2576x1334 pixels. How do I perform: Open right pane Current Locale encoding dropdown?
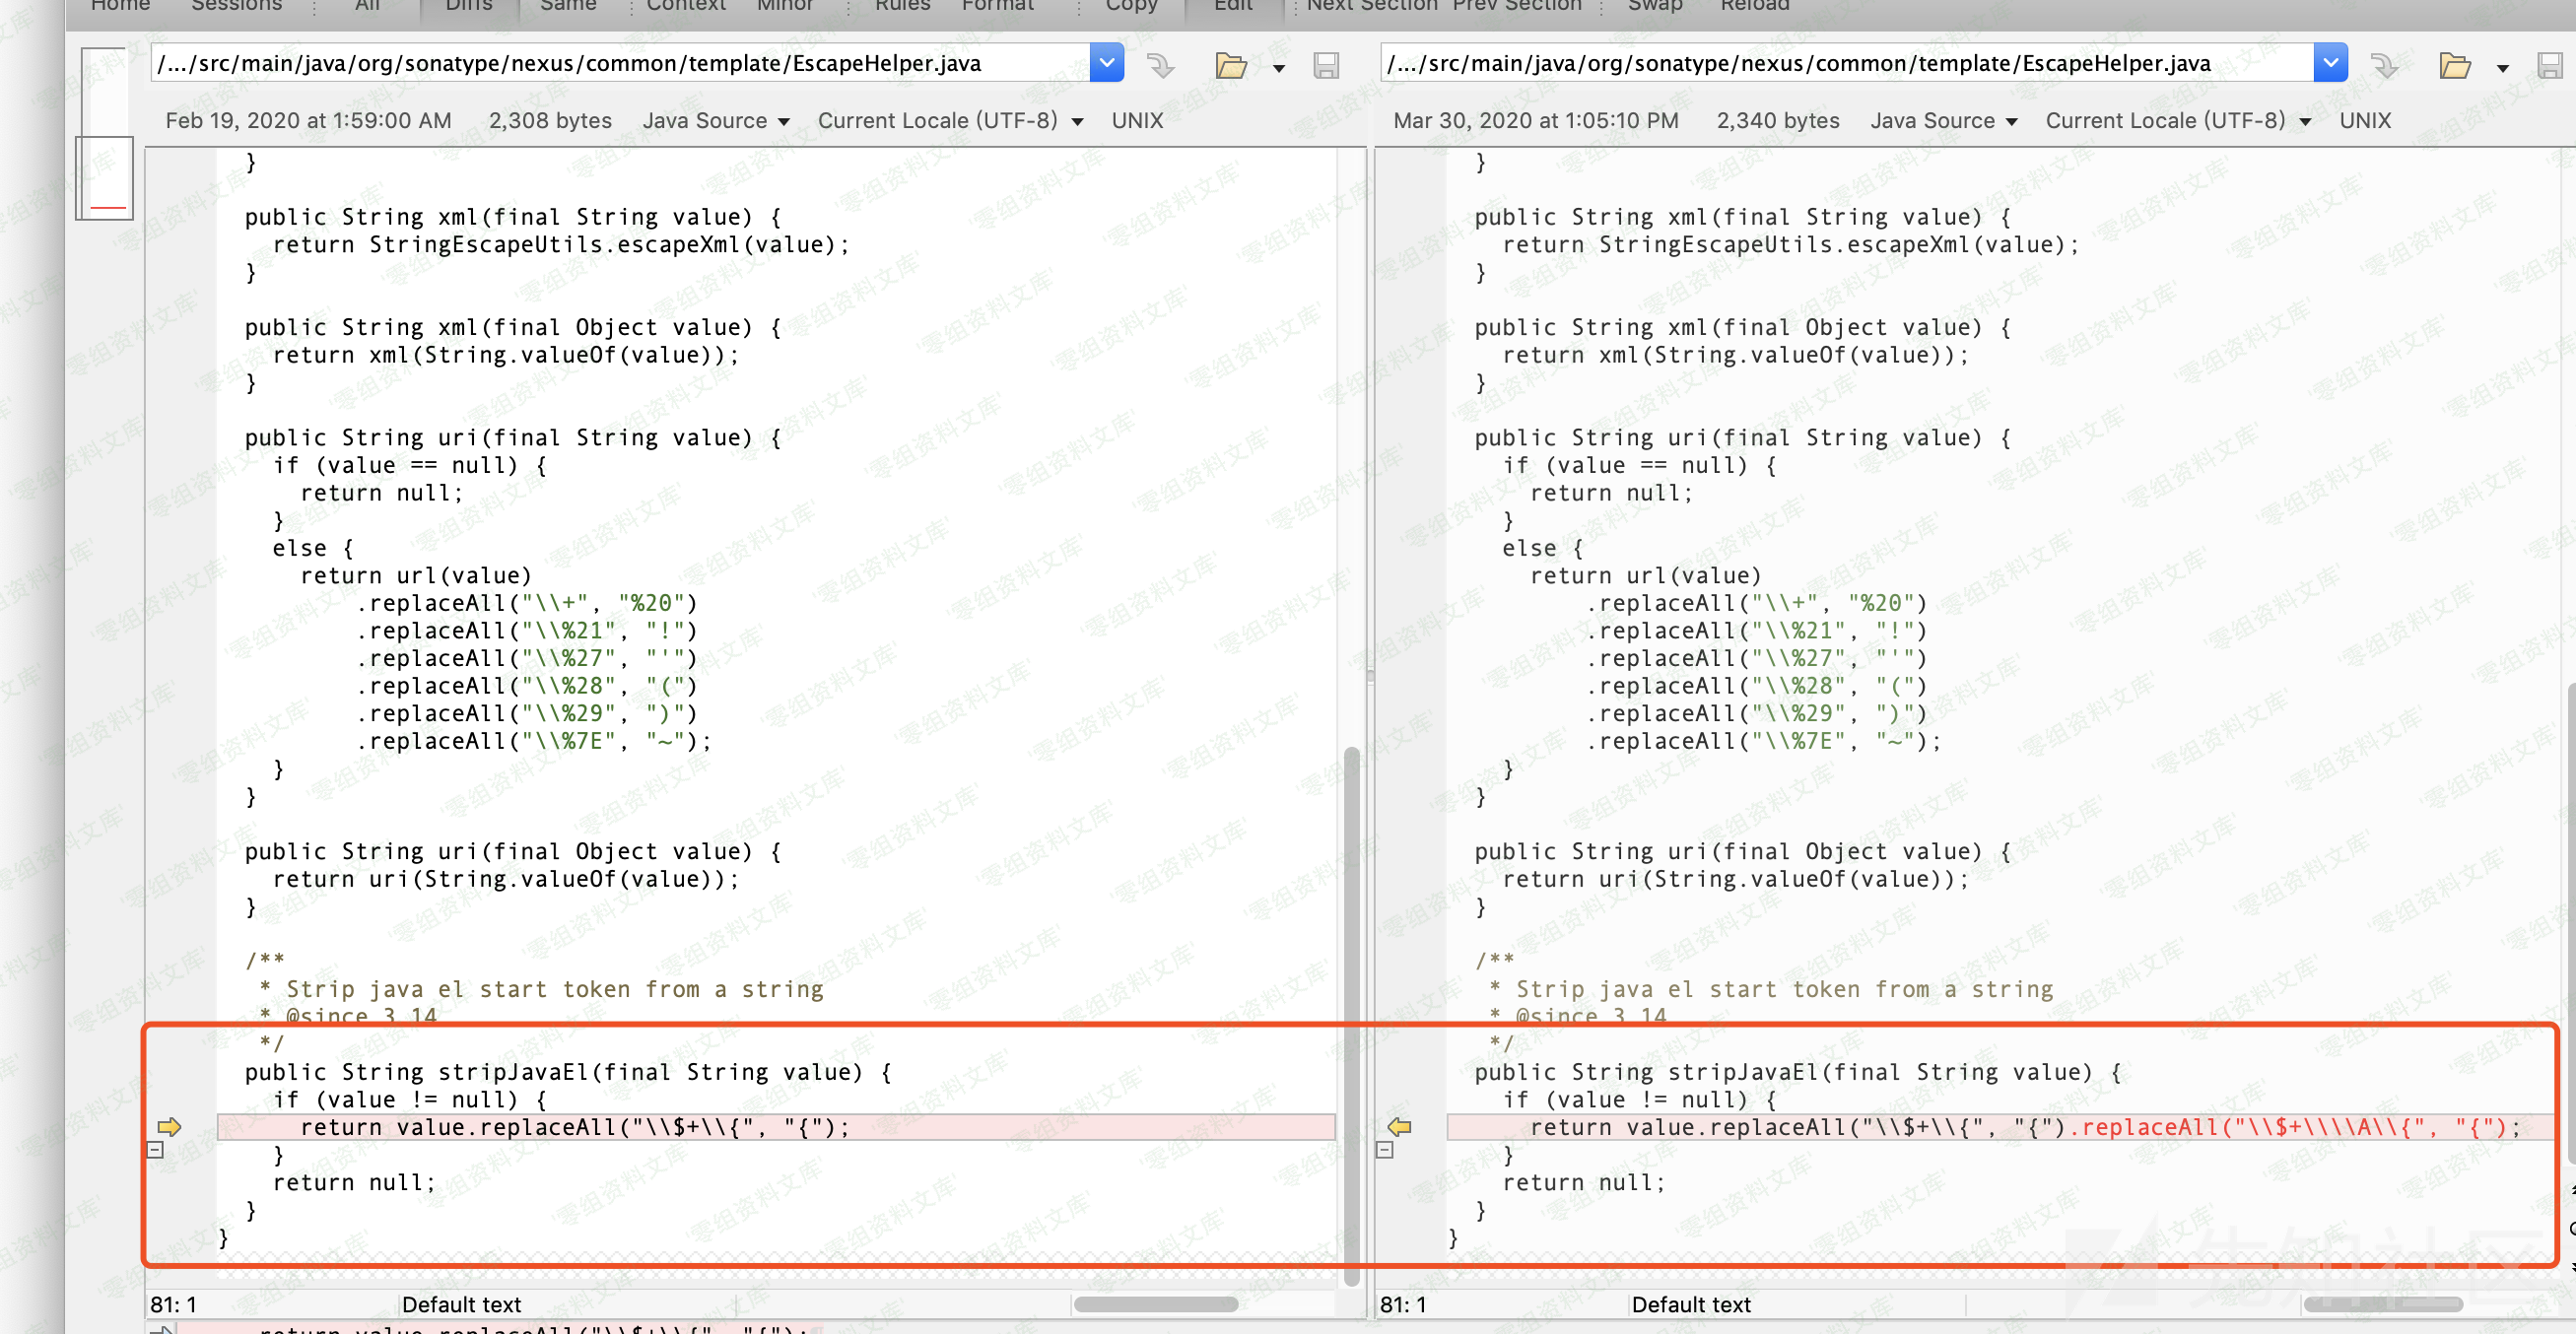[2178, 121]
